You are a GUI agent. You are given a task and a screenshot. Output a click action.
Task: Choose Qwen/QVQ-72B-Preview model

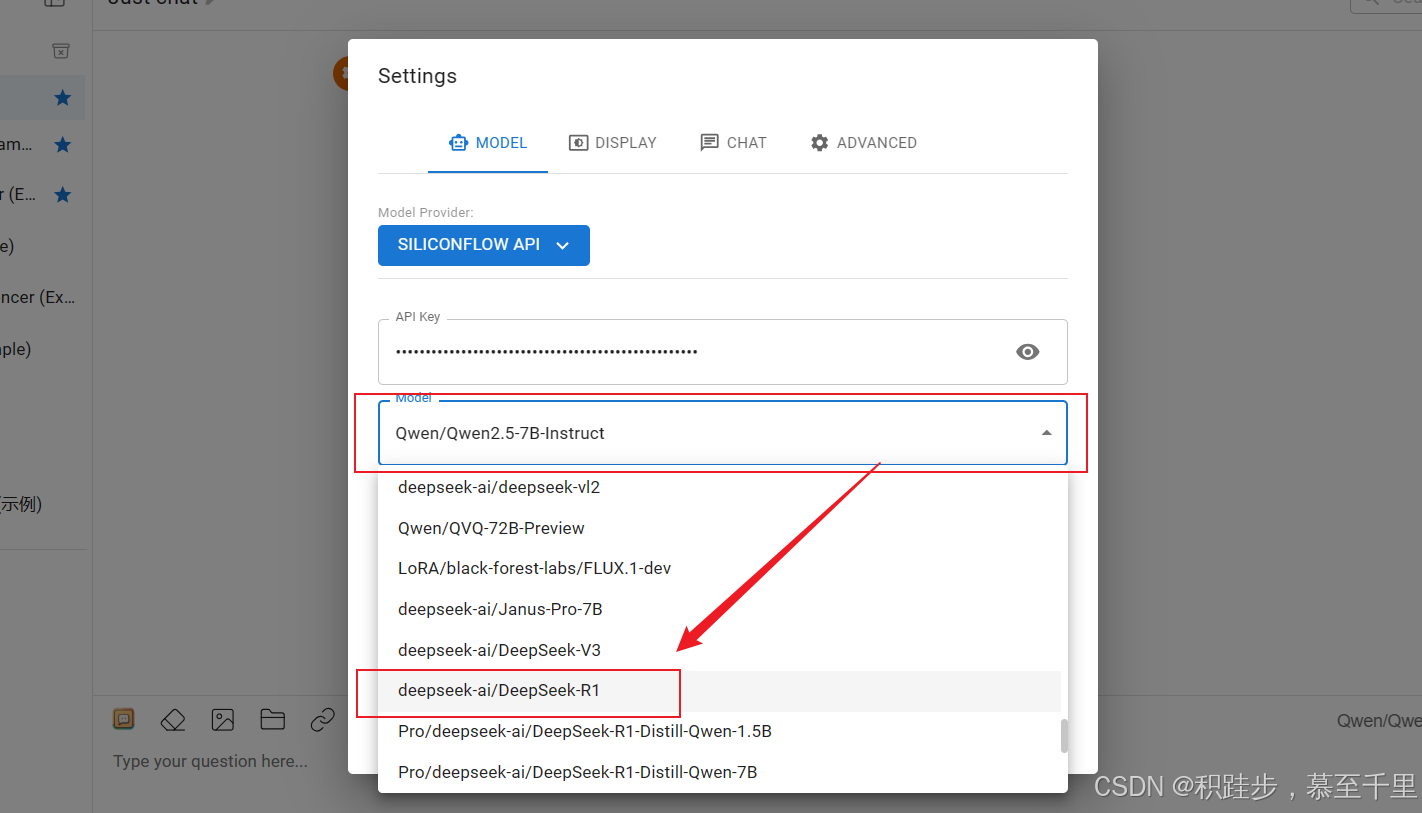click(719, 528)
